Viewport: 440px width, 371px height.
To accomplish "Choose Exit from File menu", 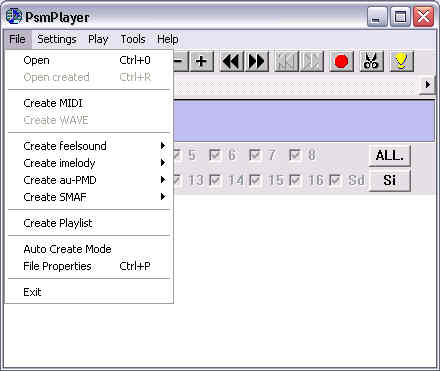I will (x=89, y=292).
